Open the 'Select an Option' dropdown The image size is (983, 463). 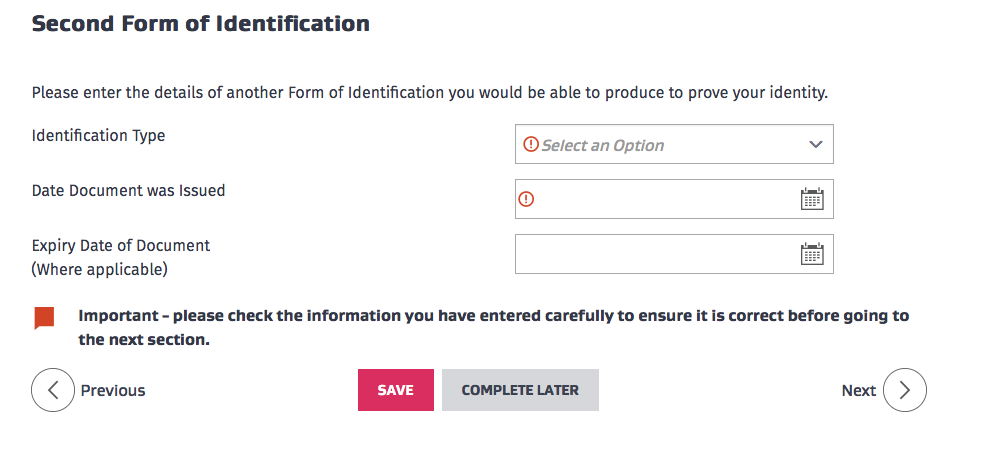pos(674,144)
